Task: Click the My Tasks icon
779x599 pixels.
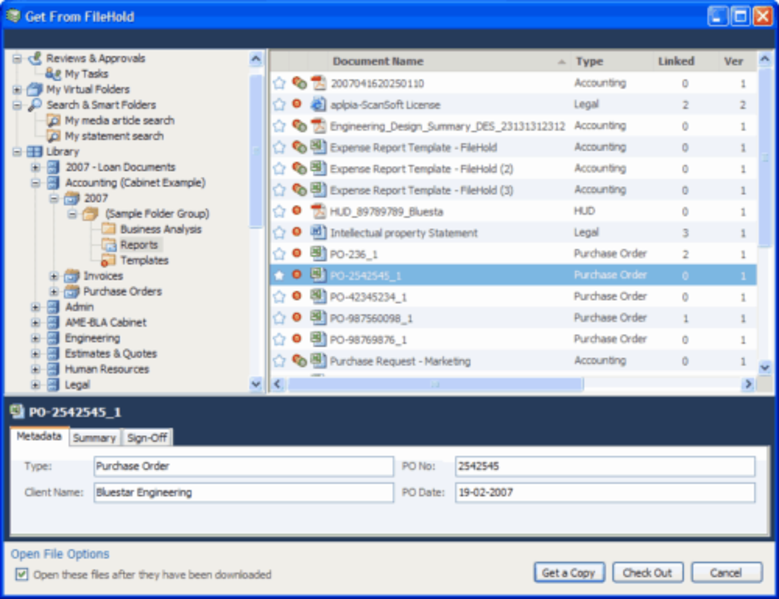Action: coord(54,74)
